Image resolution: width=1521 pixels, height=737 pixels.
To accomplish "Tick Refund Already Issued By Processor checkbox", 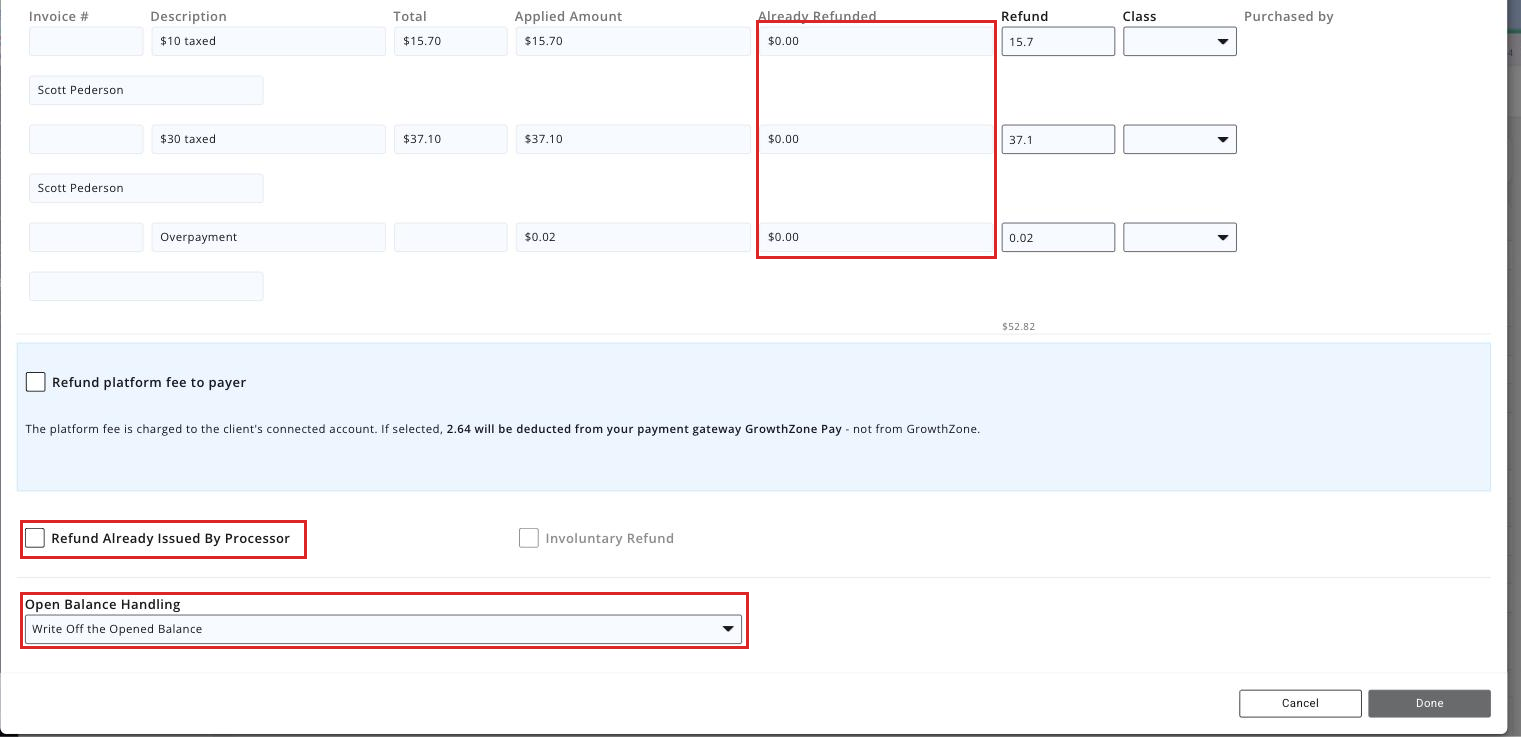I will [35, 538].
